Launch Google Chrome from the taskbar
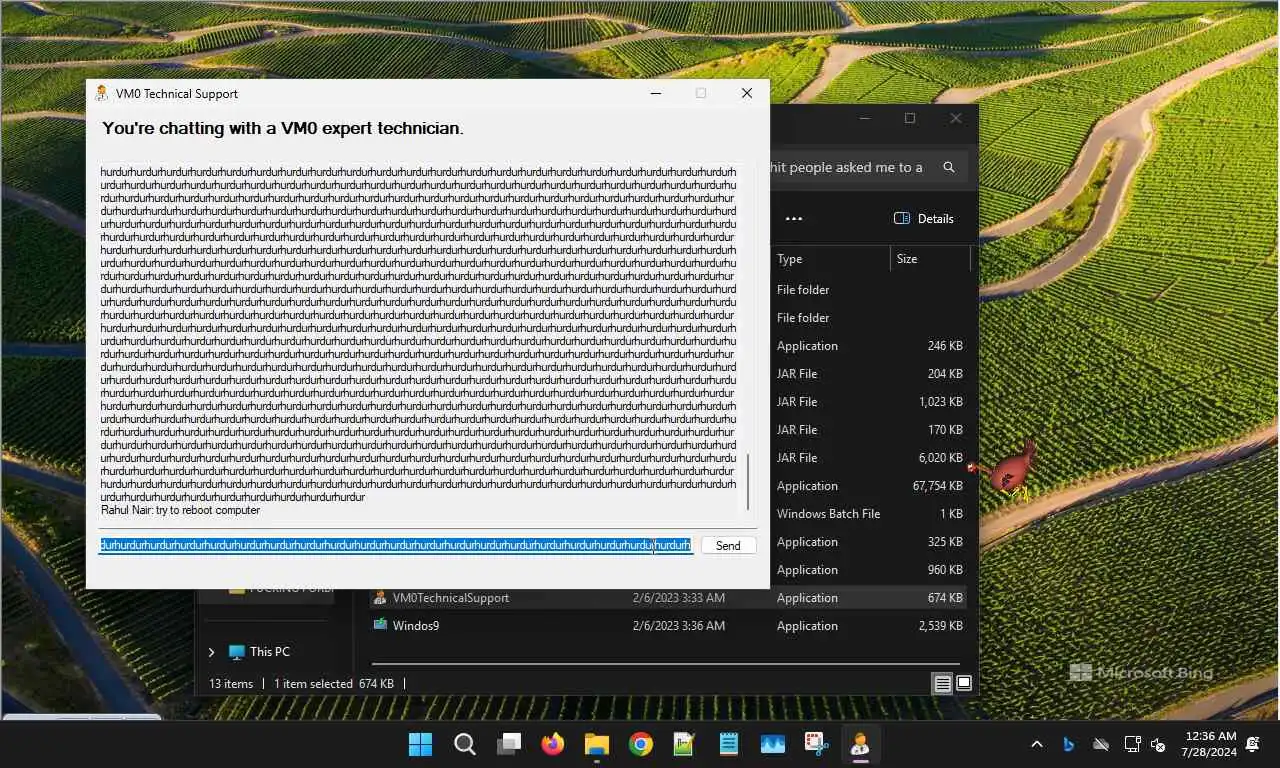 click(641, 744)
